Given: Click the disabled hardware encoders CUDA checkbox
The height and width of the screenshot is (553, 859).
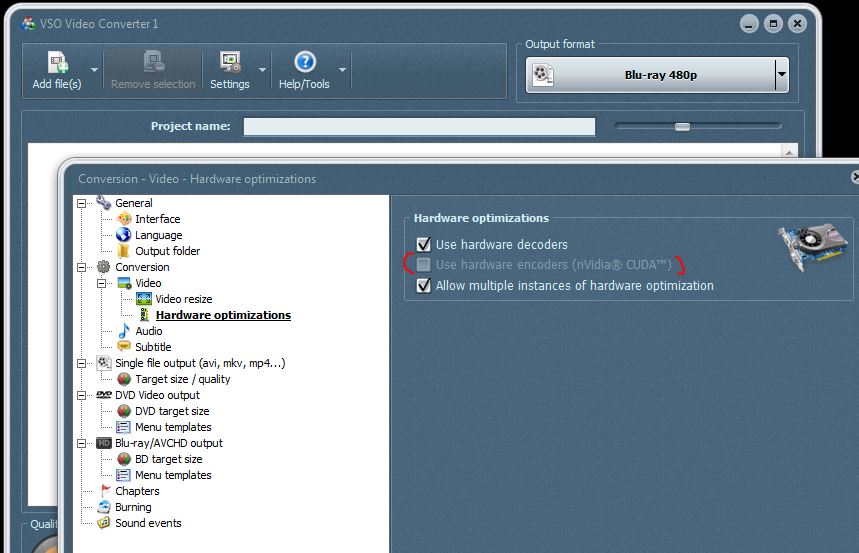Looking at the screenshot, I should point(423,265).
